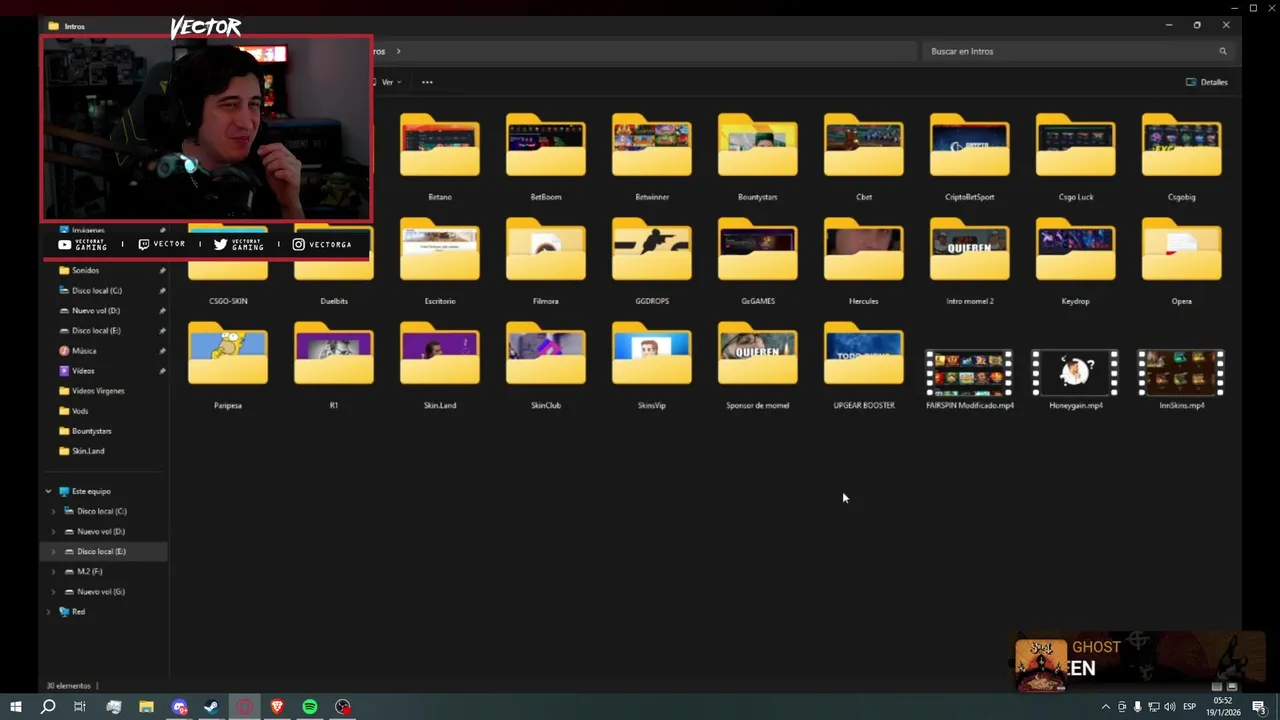Open pinned Nuevo vol (D:) in quick access
This screenshot has width=1280, height=720.
pos(95,310)
